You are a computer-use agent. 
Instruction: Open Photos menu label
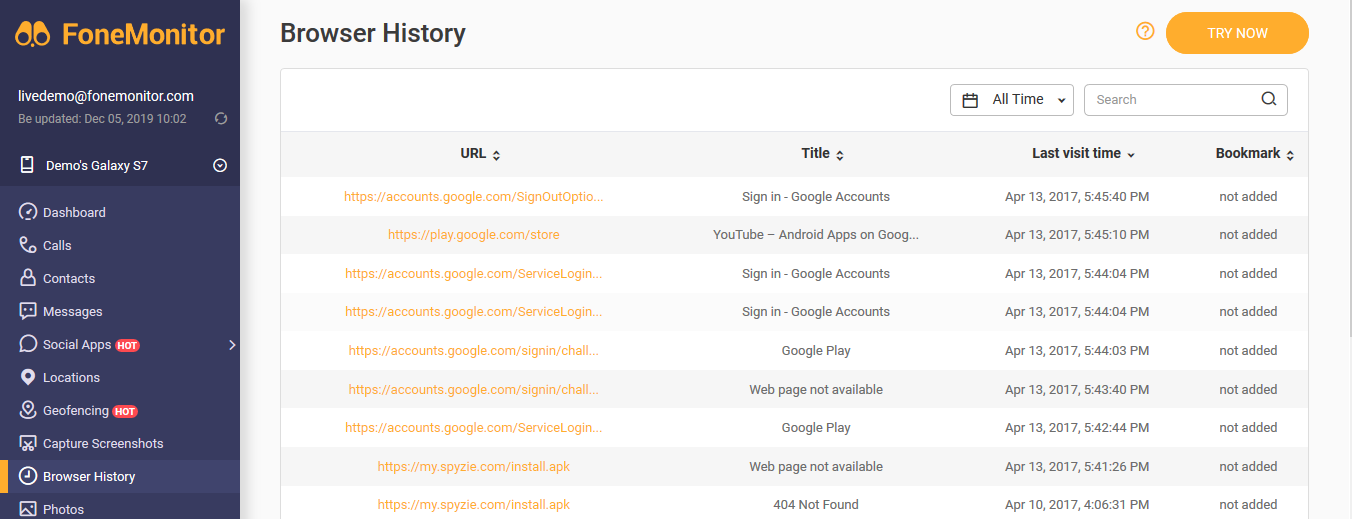pyautogui.click(x=64, y=509)
